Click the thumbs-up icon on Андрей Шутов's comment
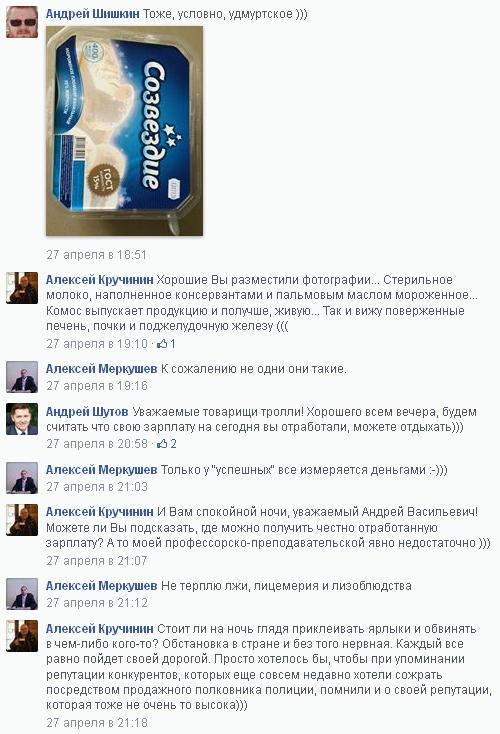The width and height of the screenshot is (500, 734). 162,444
